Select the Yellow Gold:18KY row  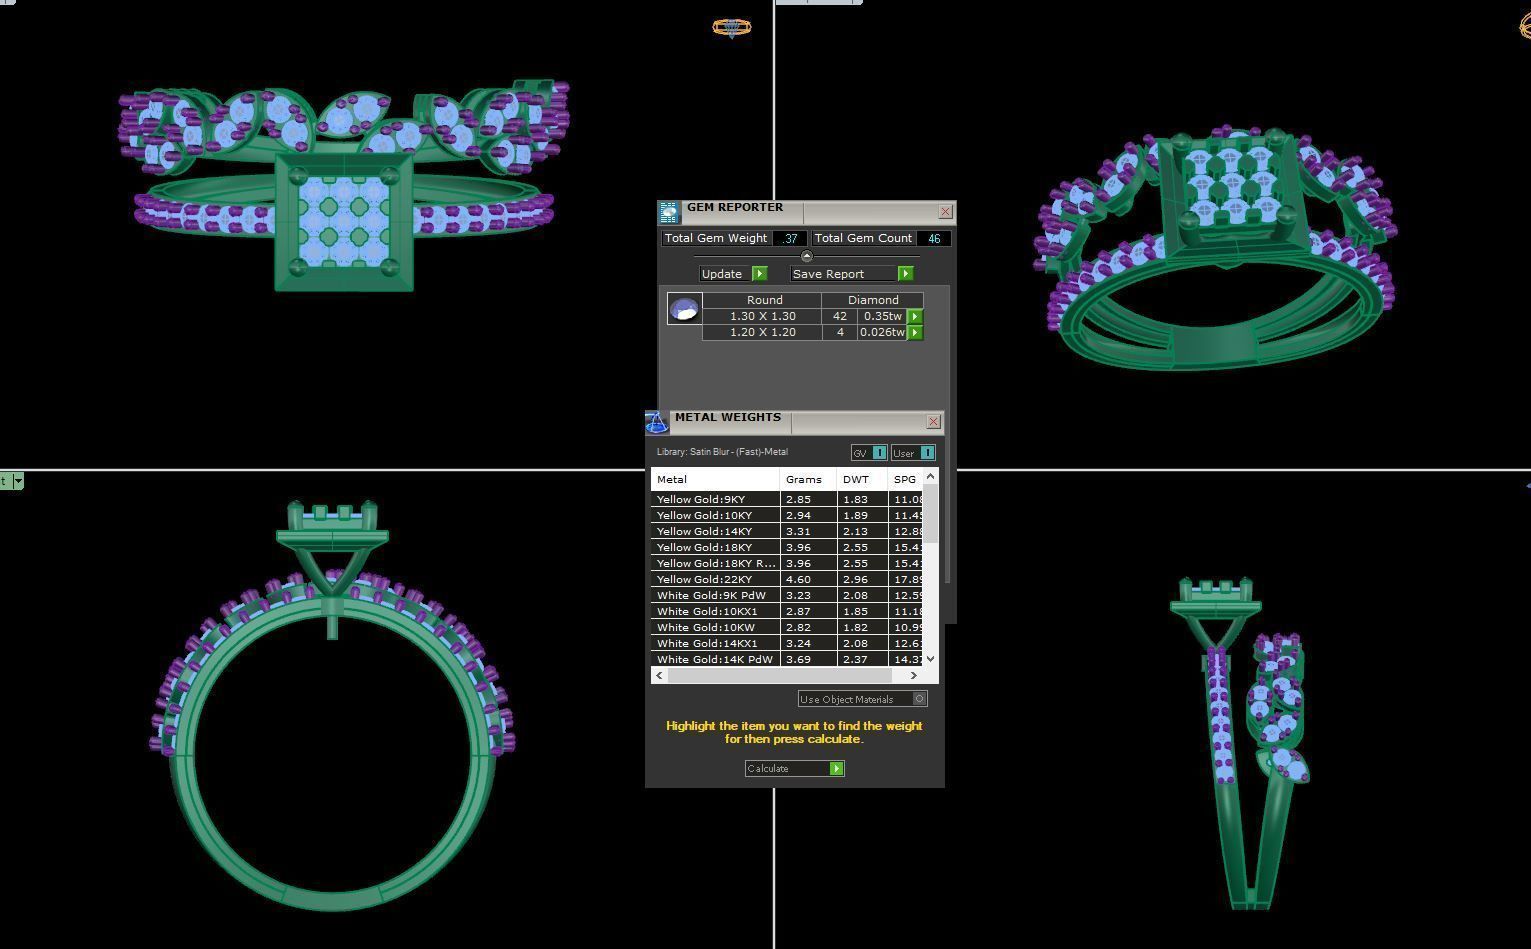point(786,548)
